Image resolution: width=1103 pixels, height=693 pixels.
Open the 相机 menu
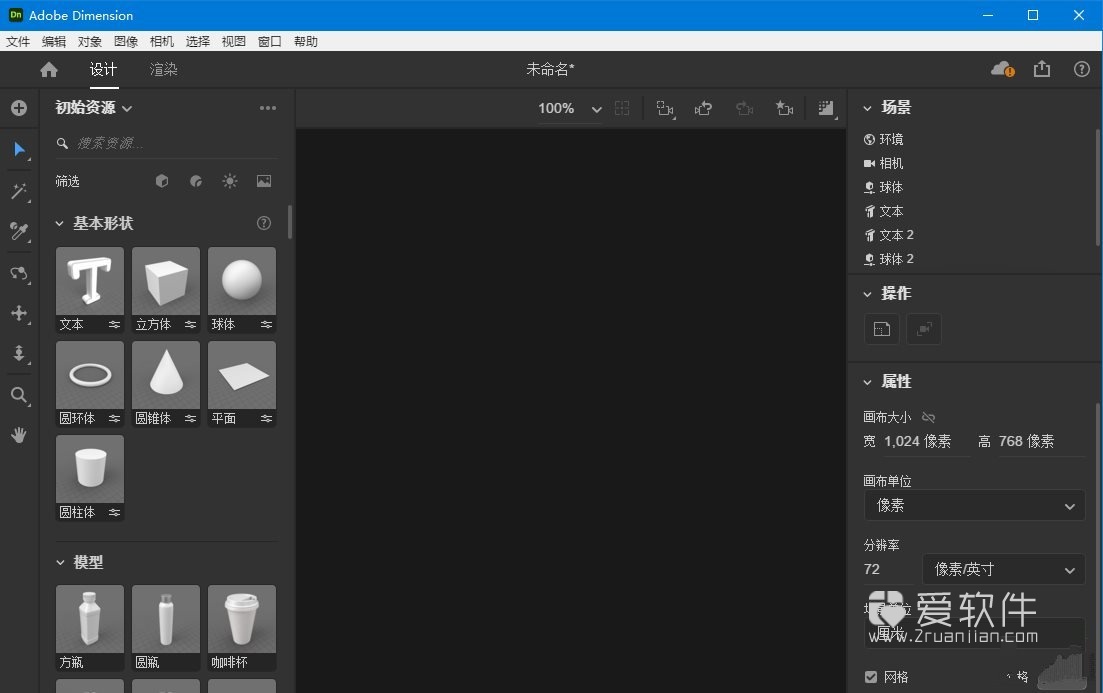(x=161, y=42)
